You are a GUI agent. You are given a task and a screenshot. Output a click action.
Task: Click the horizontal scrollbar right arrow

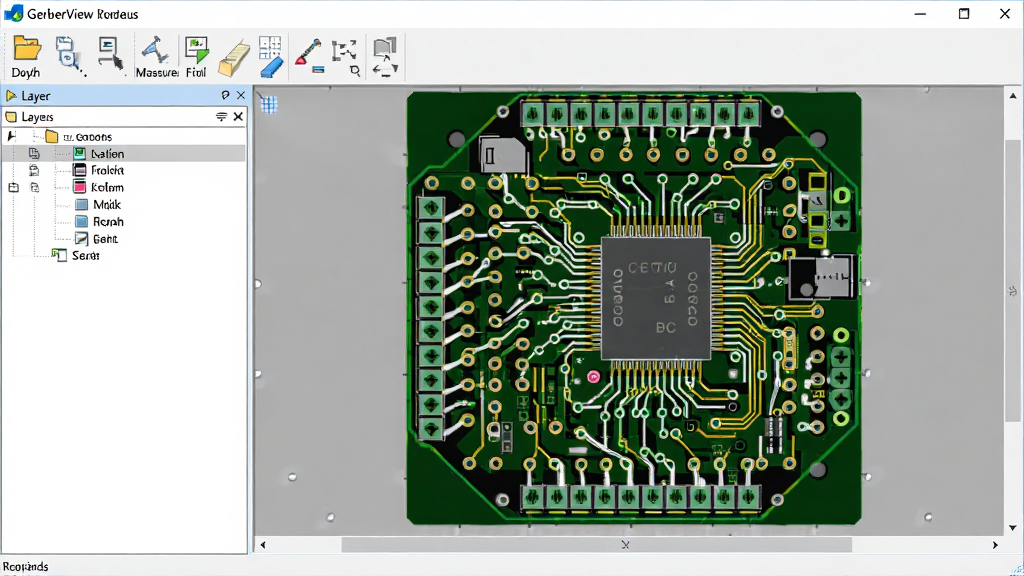click(x=995, y=545)
